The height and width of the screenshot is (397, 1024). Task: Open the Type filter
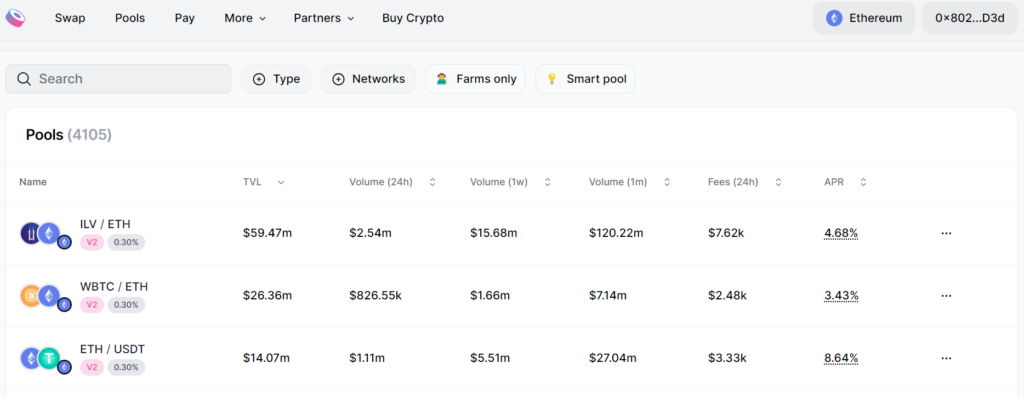coord(276,79)
